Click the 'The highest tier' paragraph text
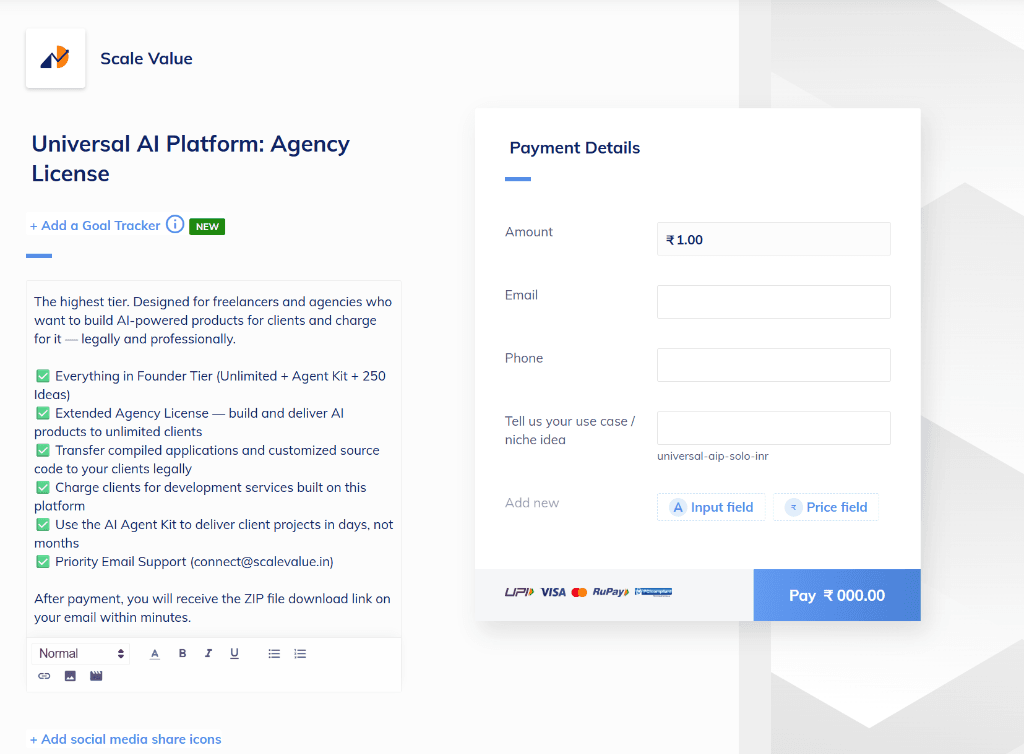 213,320
